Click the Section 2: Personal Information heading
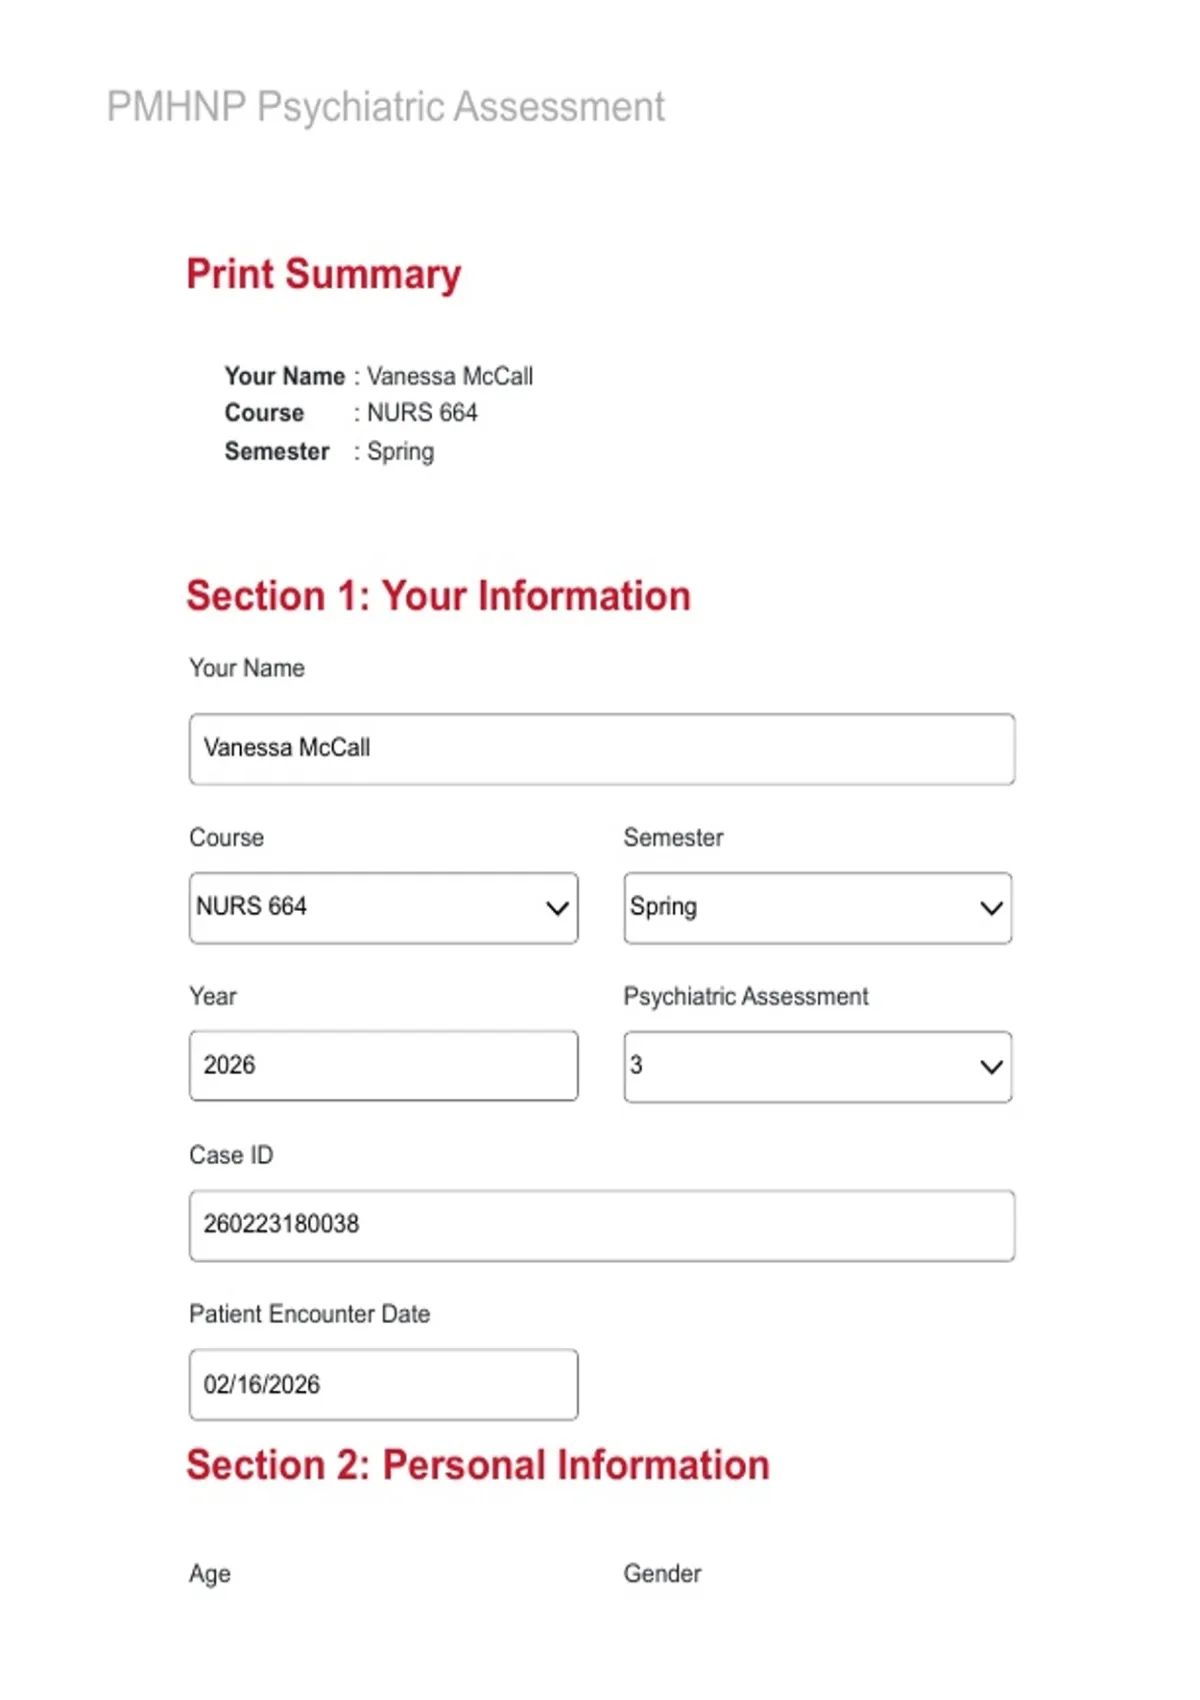1200x1700 pixels. [478, 1465]
